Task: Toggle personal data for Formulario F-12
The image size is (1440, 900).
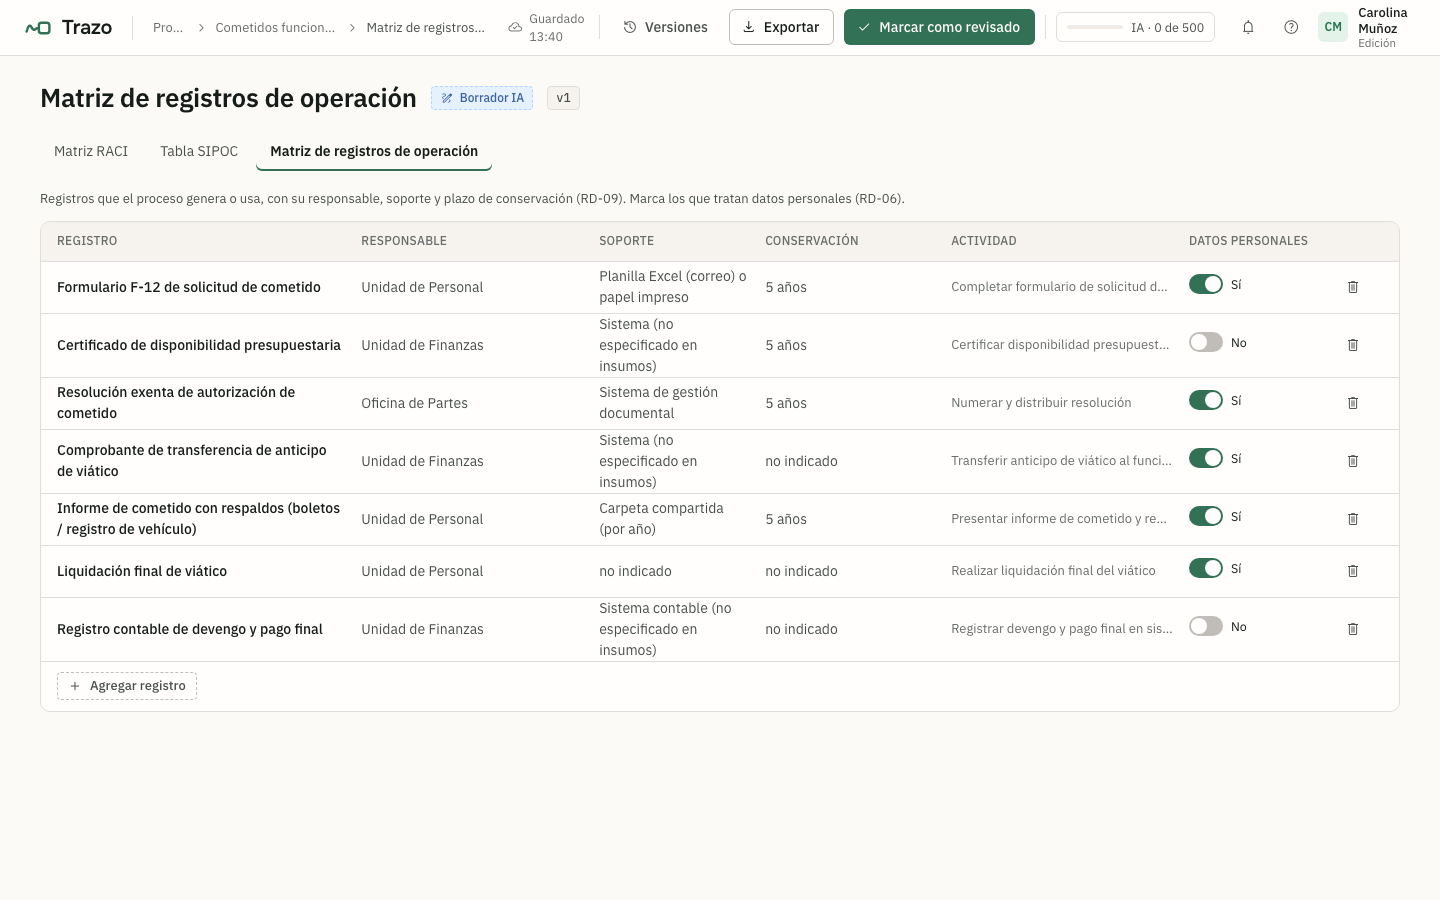Action: click(1206, 284)
